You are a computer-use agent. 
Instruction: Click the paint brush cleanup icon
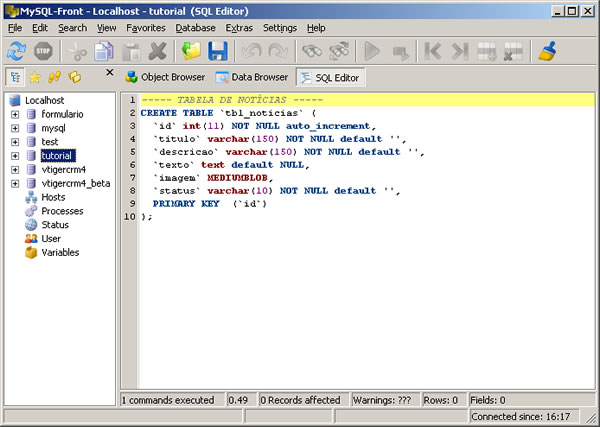coord(547,51)
